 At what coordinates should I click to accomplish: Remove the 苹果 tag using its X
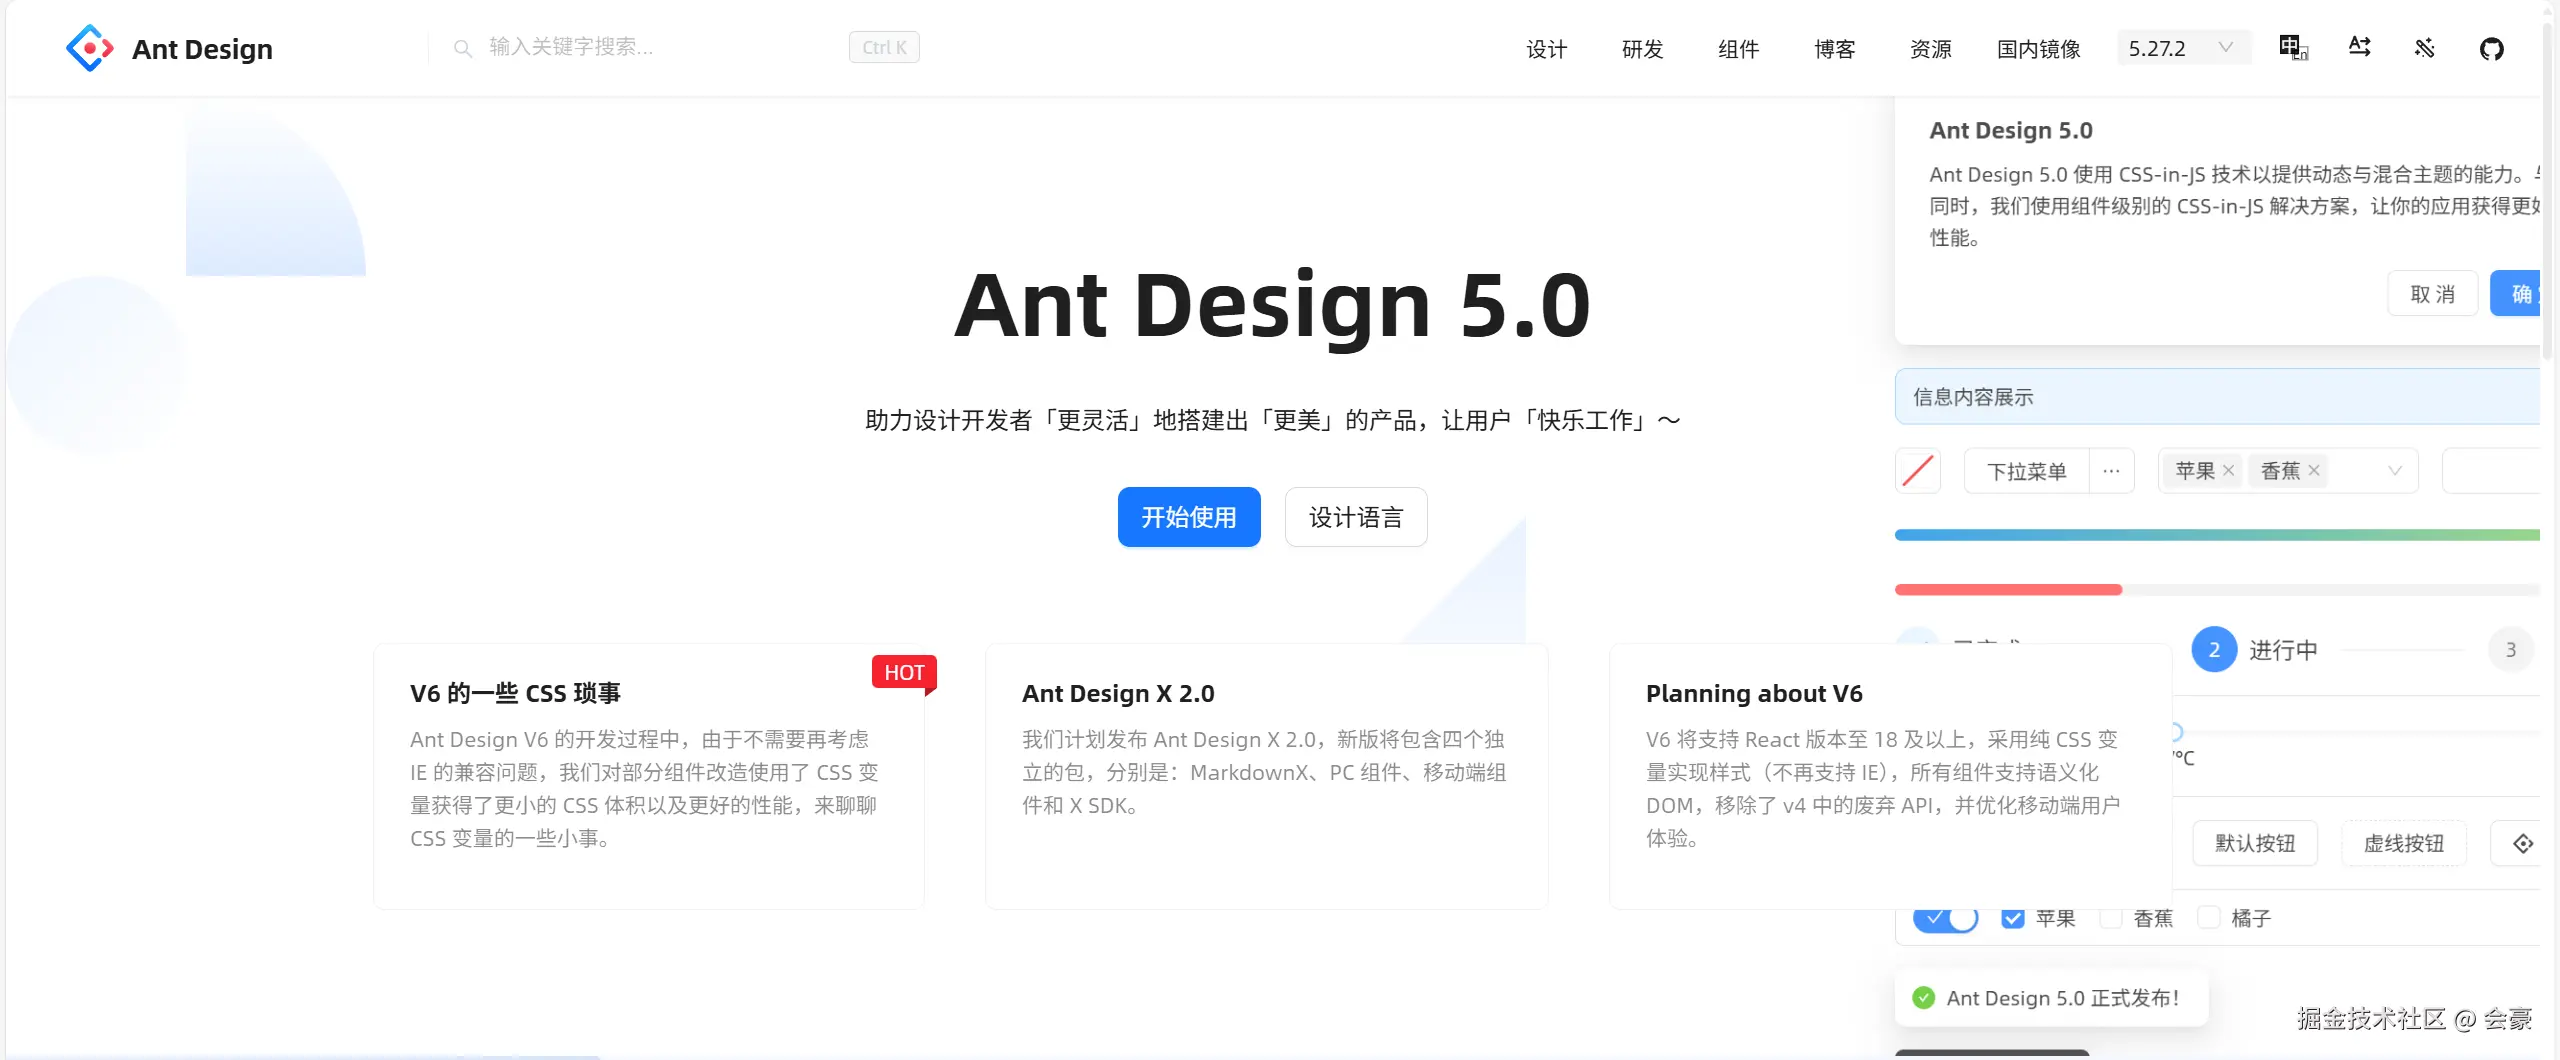click(x=2229, y=471)
